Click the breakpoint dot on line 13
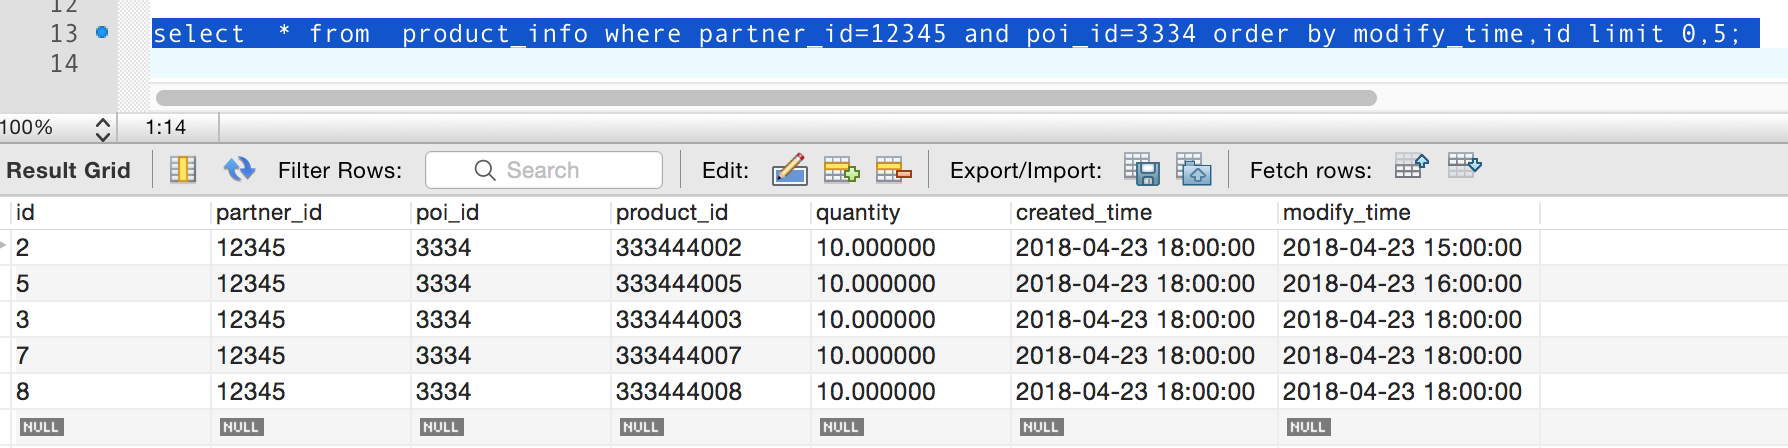This screenshot has width=1788, height=448. point(102,33)
